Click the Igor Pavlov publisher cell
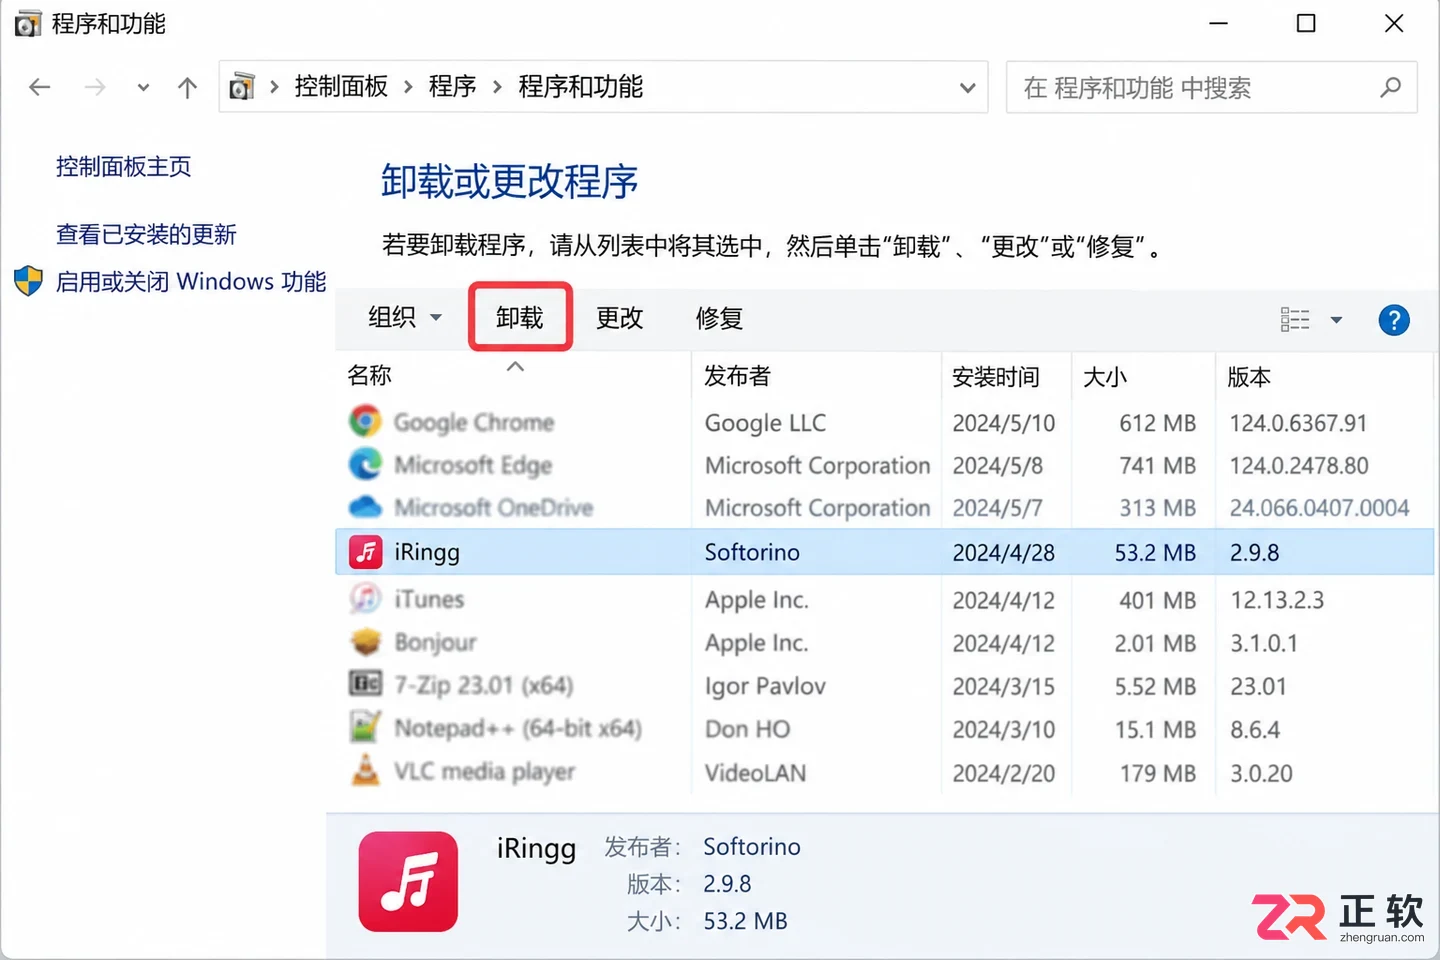The width and height of the screenshot is (1440, 960). coord(765,686)
